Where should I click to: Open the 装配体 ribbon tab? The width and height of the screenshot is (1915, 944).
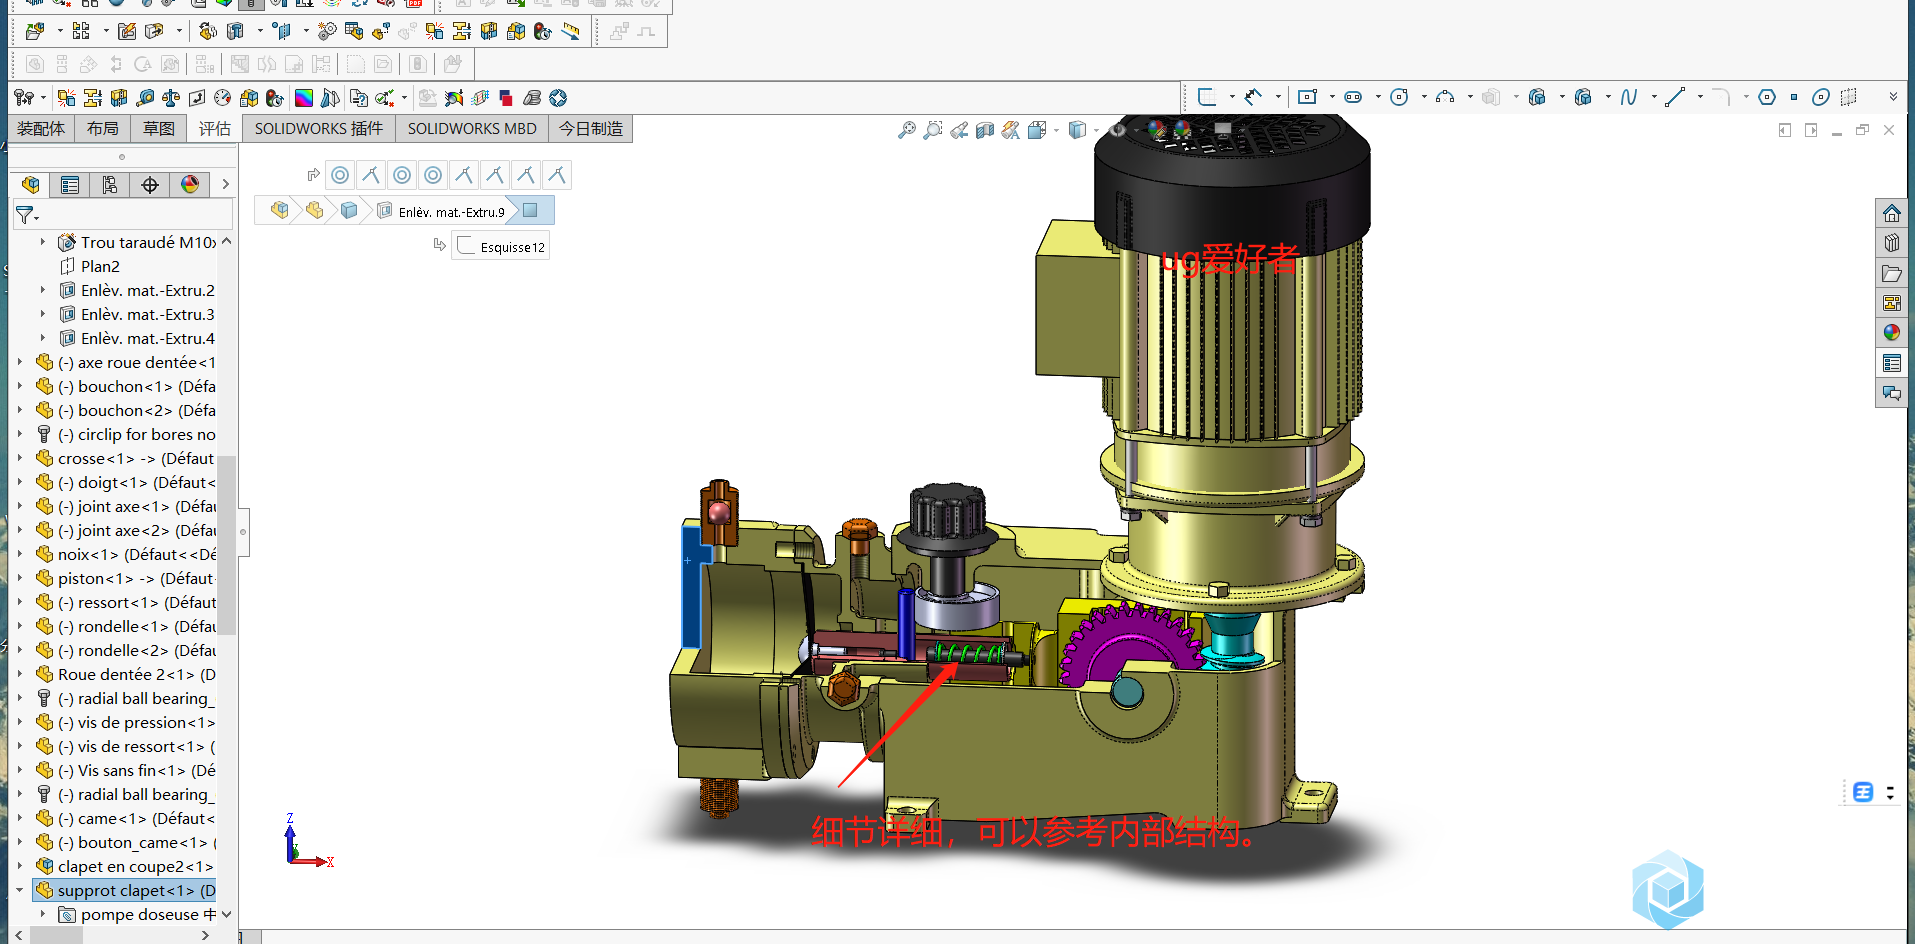pos(41,128)
